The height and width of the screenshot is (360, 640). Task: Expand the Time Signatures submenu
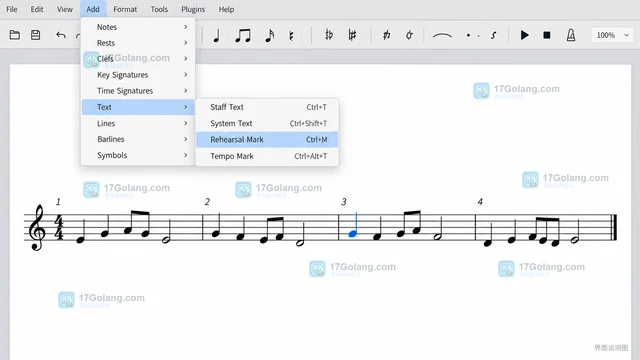coord(138,91)
